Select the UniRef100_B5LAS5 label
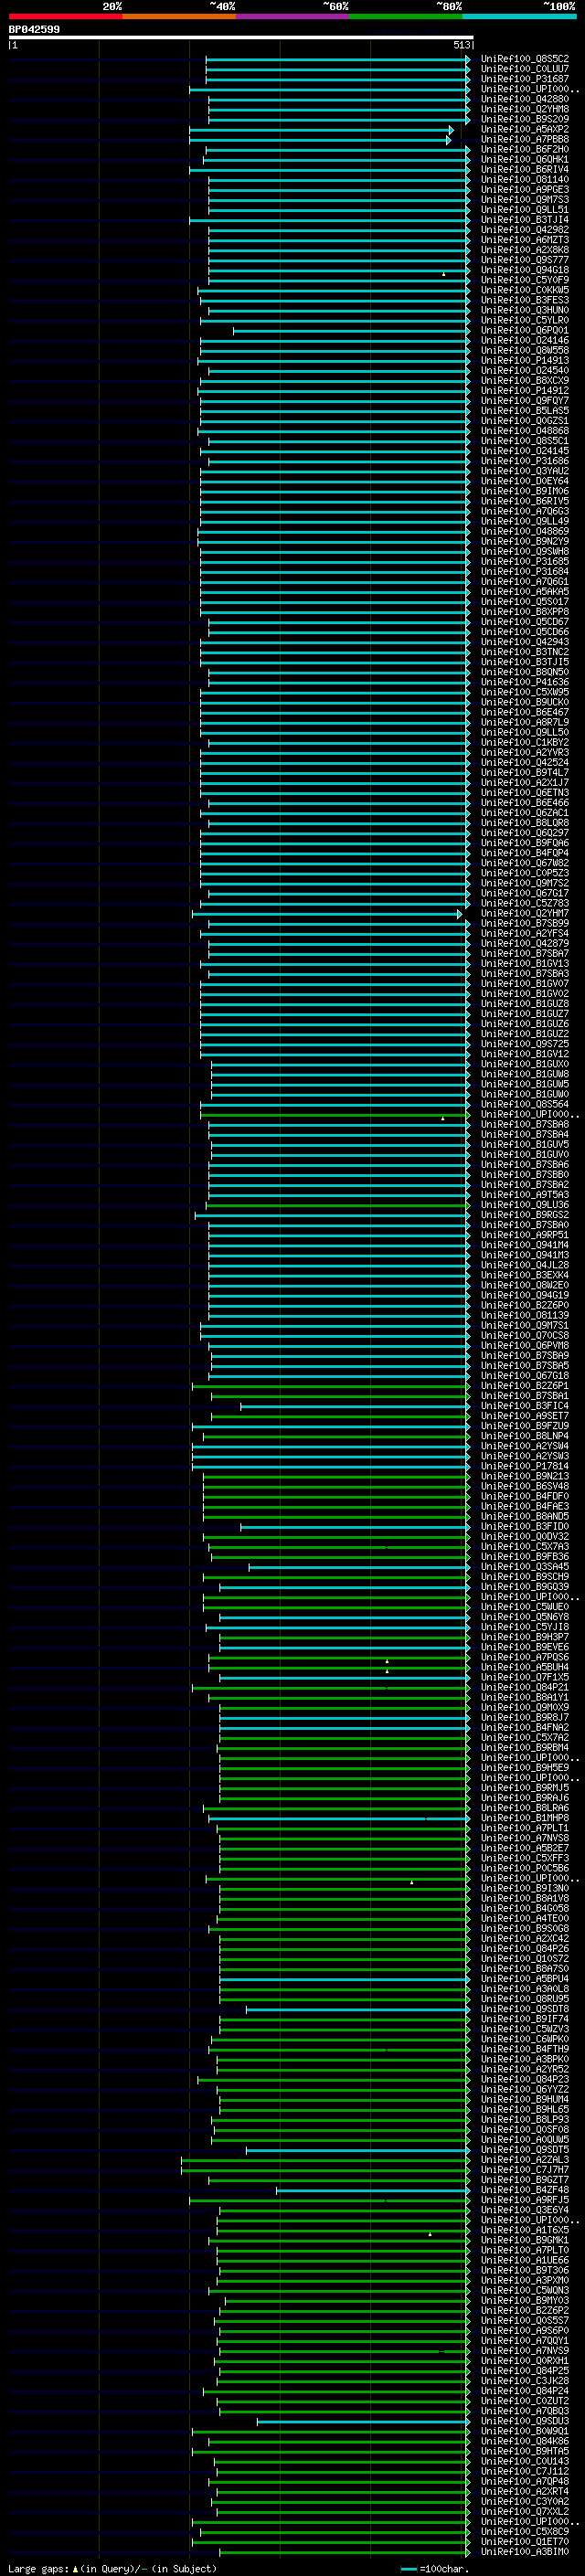 click(524, 410)
